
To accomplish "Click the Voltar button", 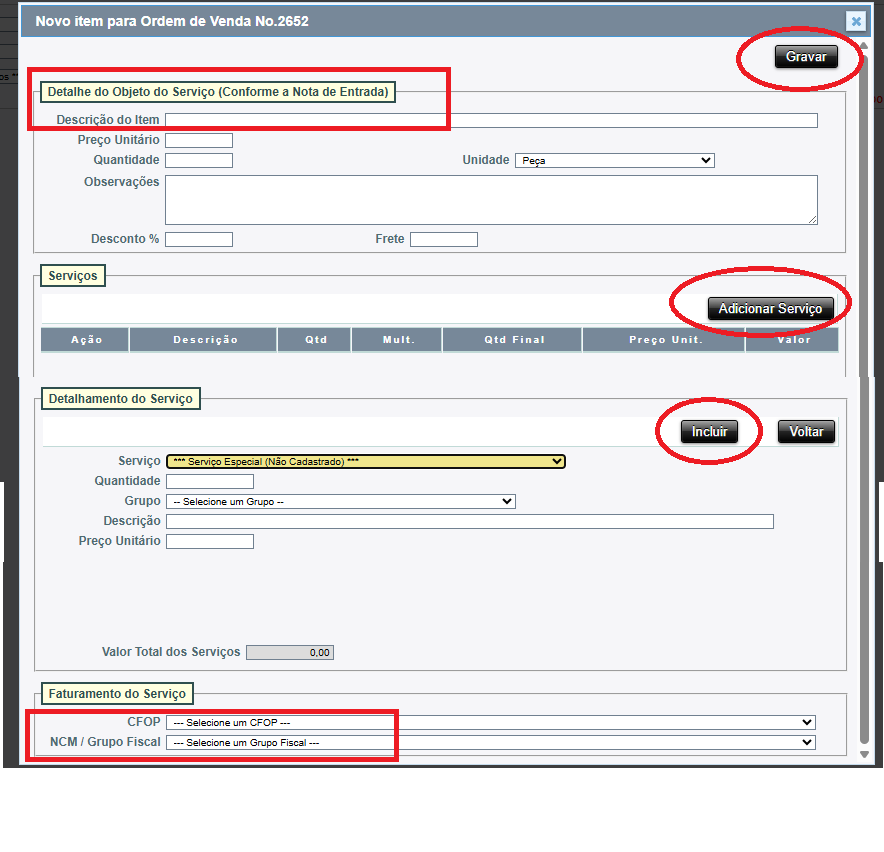I will [x=806, y=432].
